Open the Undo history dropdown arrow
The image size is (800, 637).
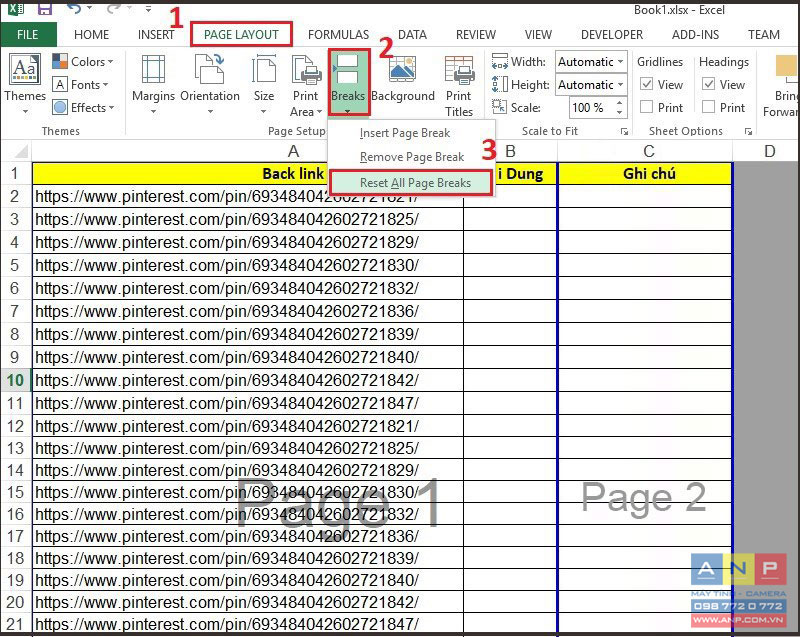click(x=90, y=8)
